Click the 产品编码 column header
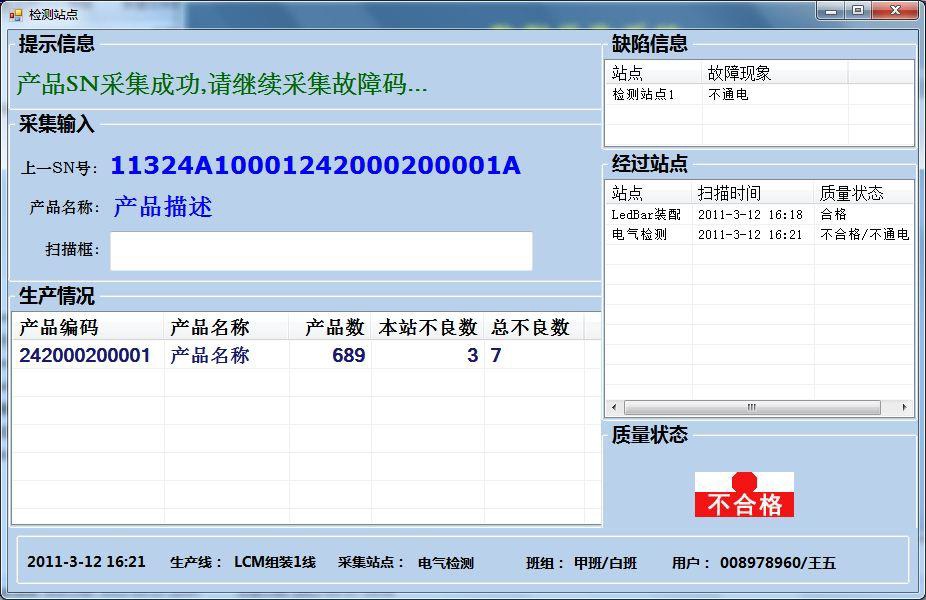This screenshot has height=600, width=926. (x=88, y=327)
